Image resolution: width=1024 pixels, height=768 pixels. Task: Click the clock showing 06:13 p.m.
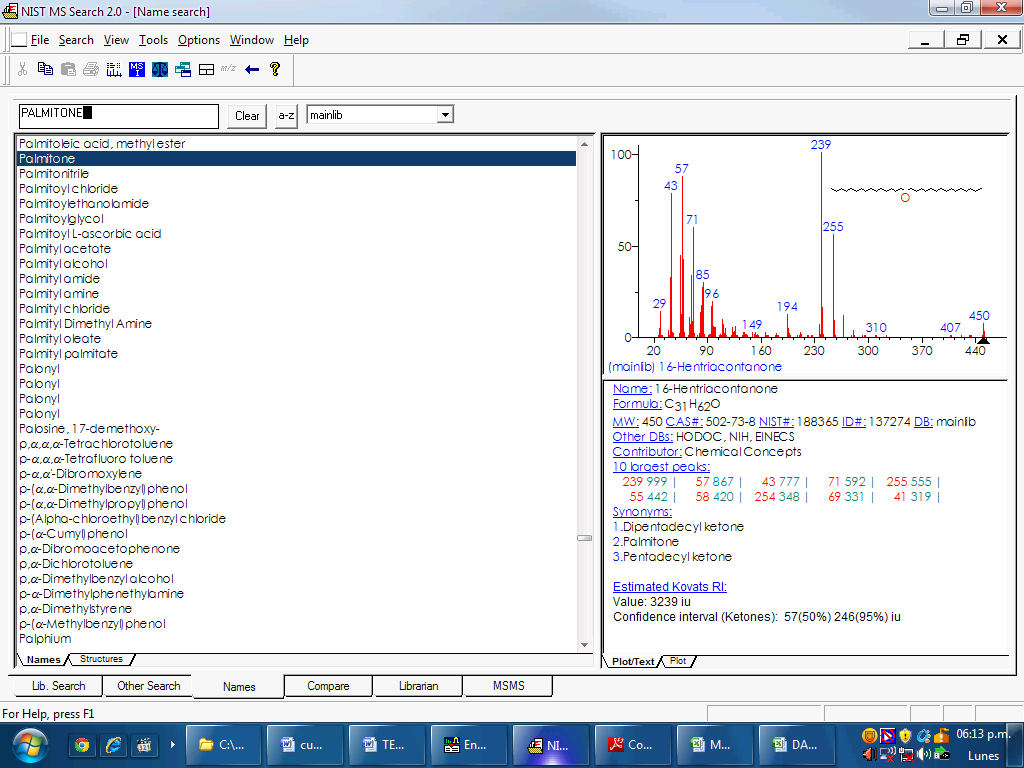pos(983,734)
